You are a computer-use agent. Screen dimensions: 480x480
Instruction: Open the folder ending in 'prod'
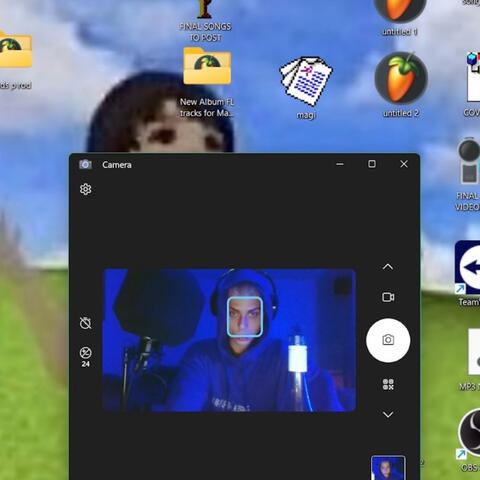tap(15, 60)
